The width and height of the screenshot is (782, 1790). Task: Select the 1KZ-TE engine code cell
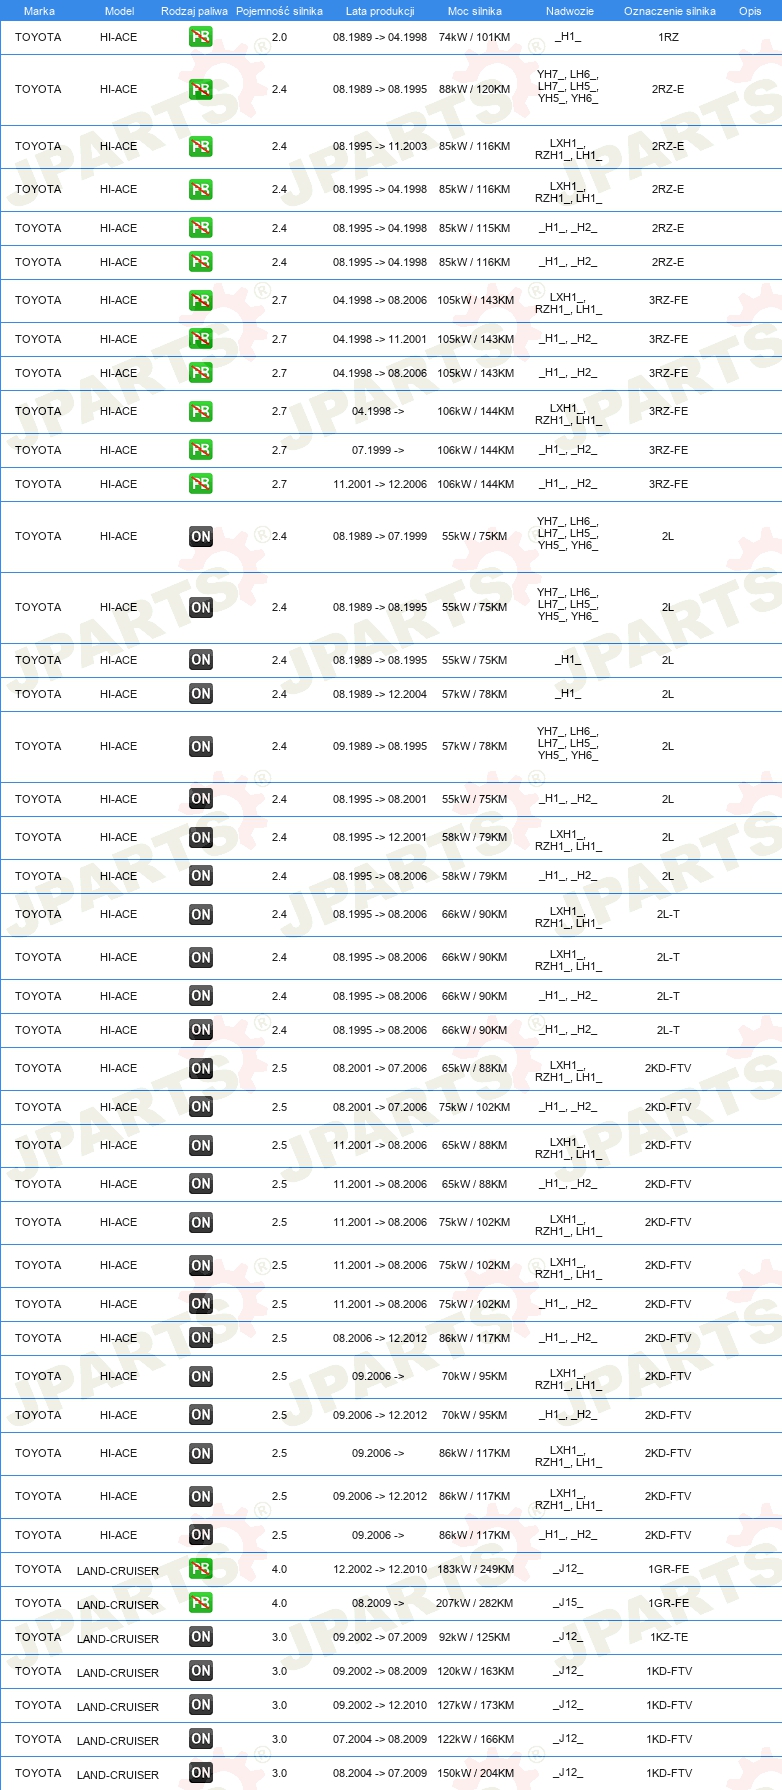click(x=668, y=1637)
